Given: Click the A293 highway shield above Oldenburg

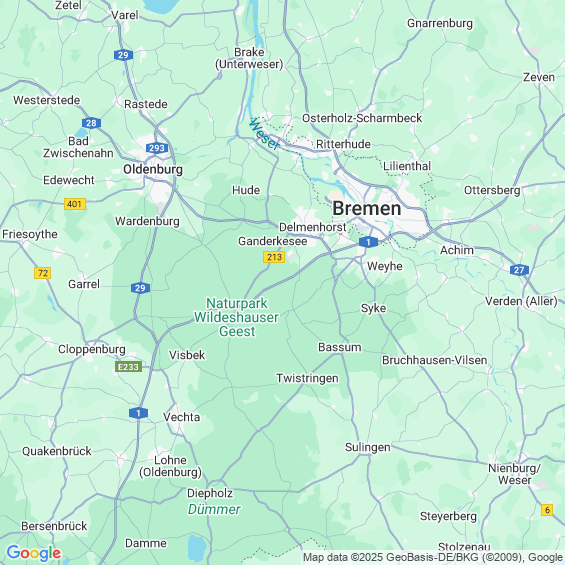Looking at the screenshot, I should (157, 148).
